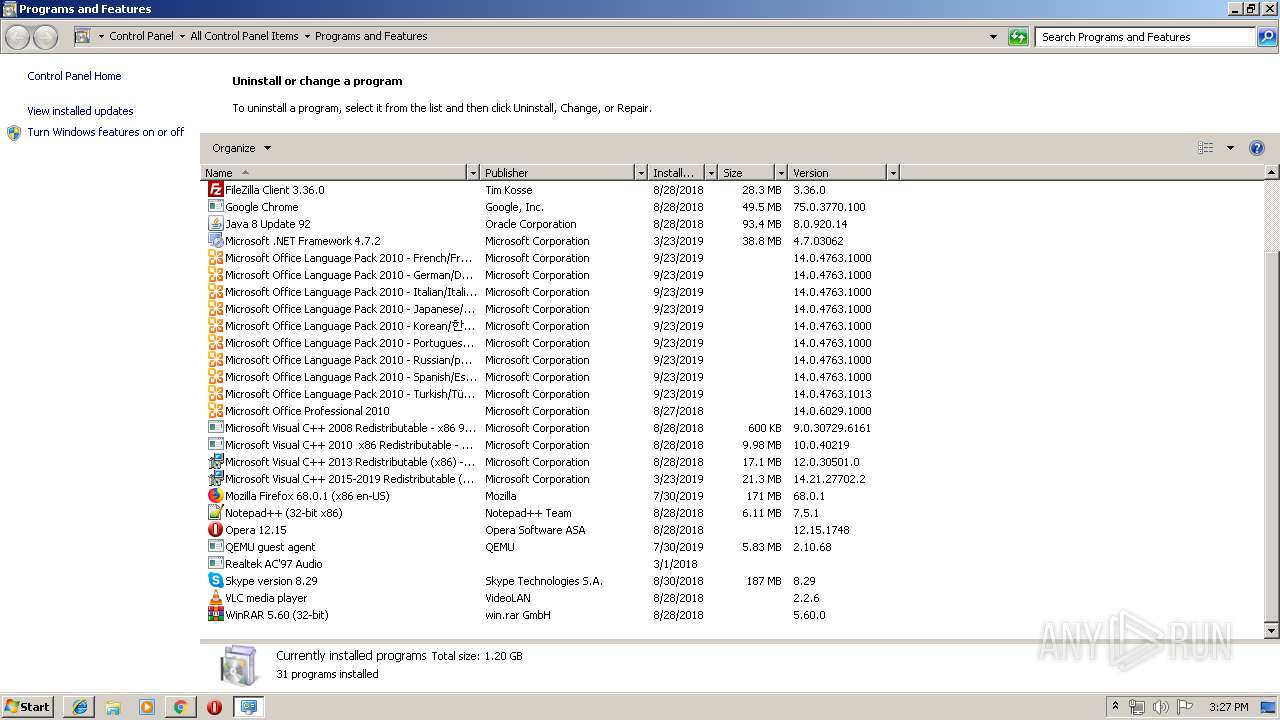This screenshot has width=1280, height=720.
Task: Click the QEMU guest agent icon
Action: point(215,546)
